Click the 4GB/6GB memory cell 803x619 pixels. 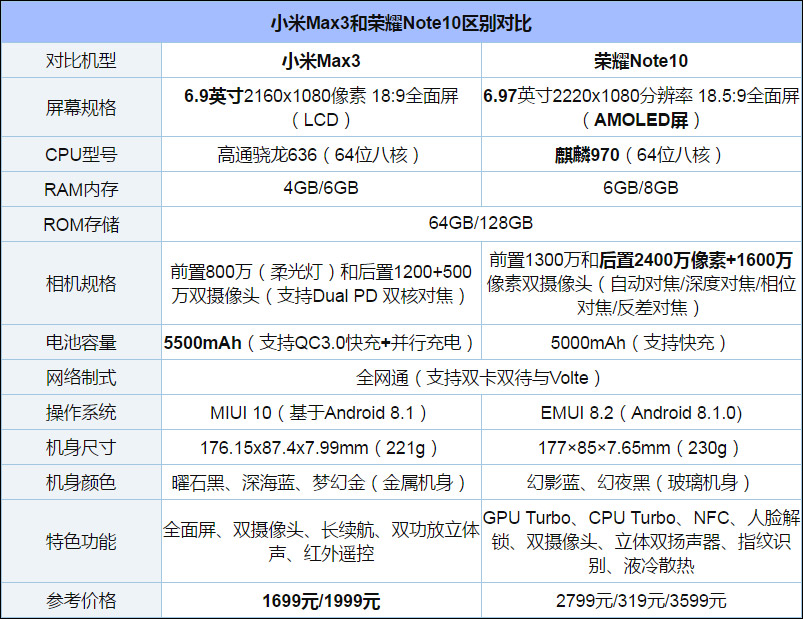[x=321, y=188]
